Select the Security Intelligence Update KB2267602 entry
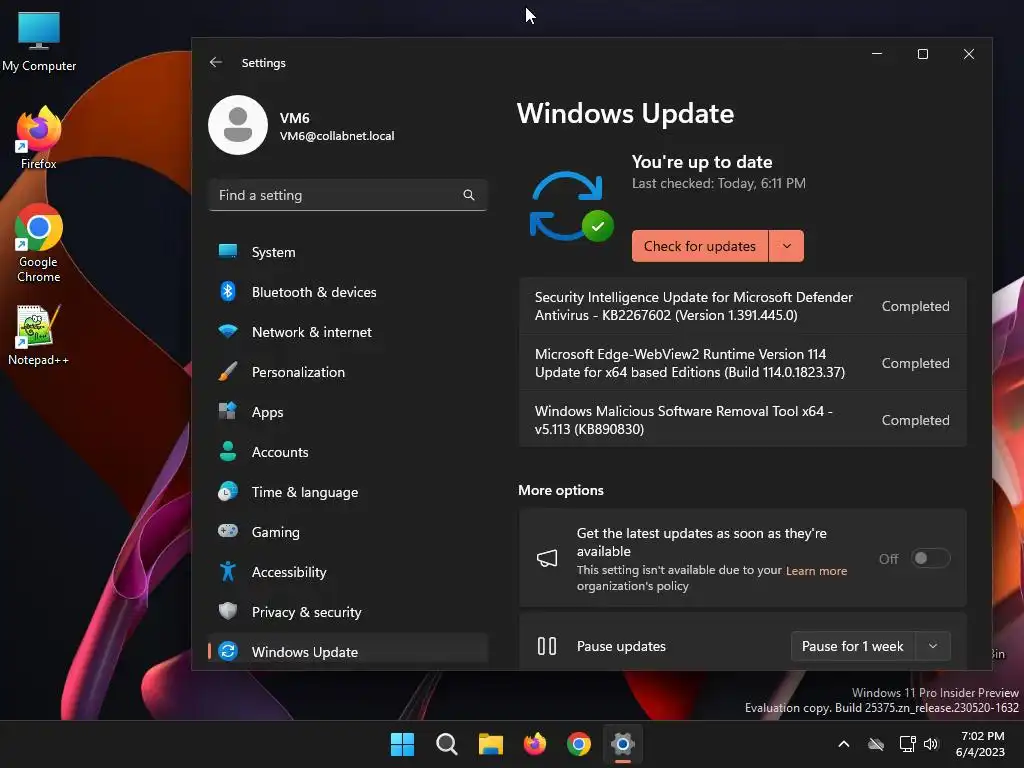 pyautogui.click(x=743, y=306)
